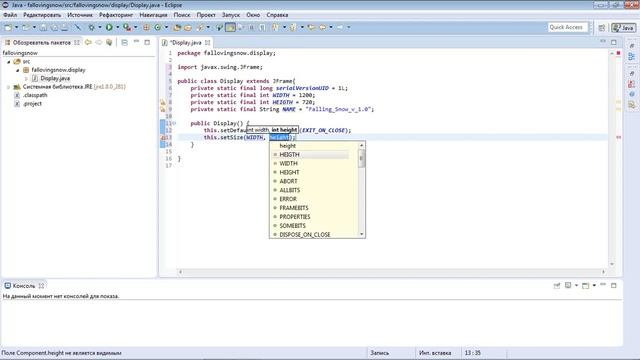Open the Run button dropdown arrow
Screen dimensions: 640x360
118,27
